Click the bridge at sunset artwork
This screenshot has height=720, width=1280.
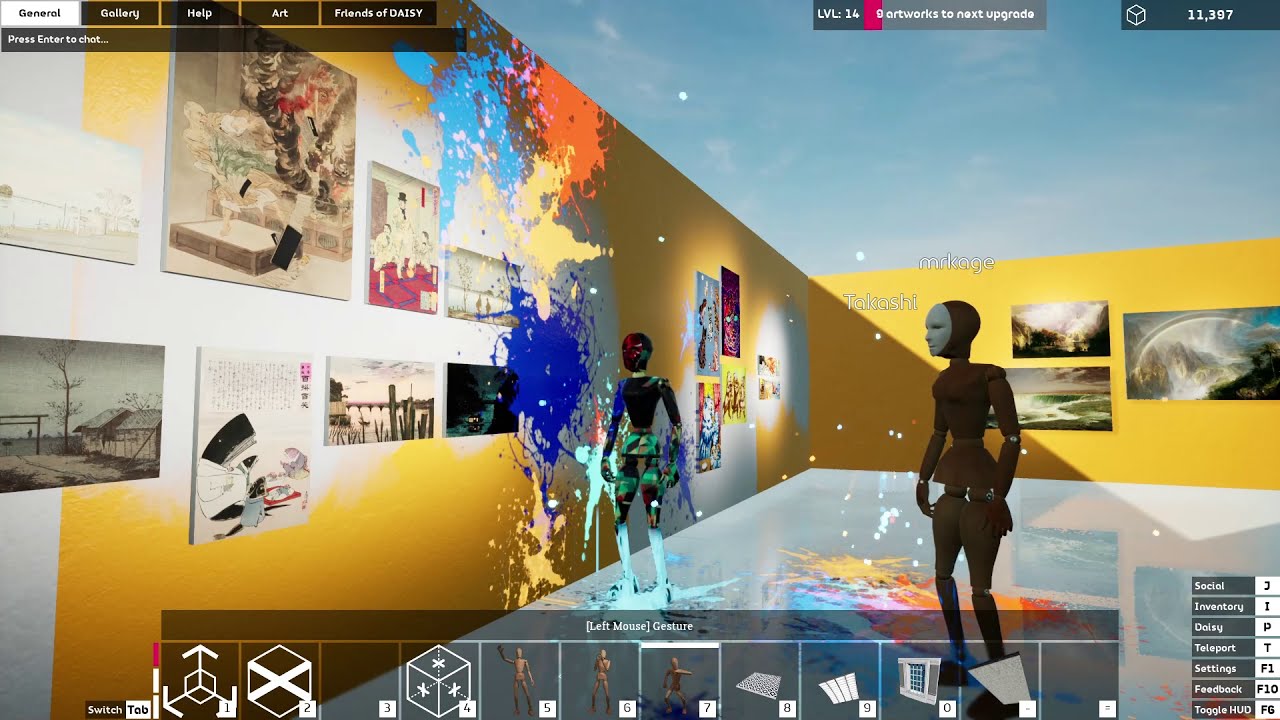click(380, 401)
